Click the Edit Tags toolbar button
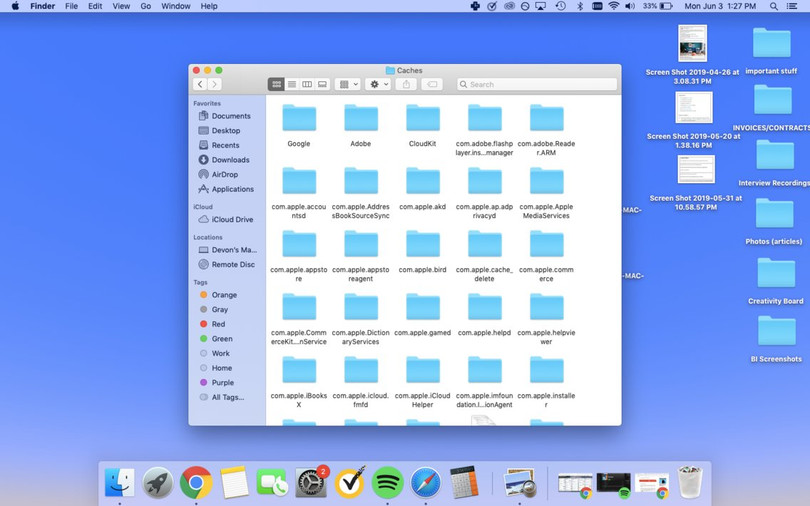This screenshot has width=810, height=506. (432, 85)
